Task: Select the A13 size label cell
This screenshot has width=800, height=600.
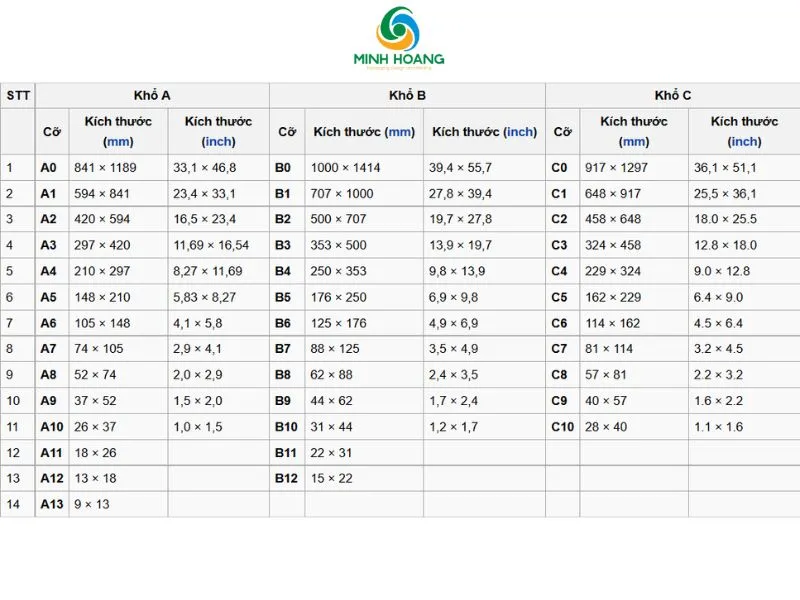Action: [x=52, y=505]
